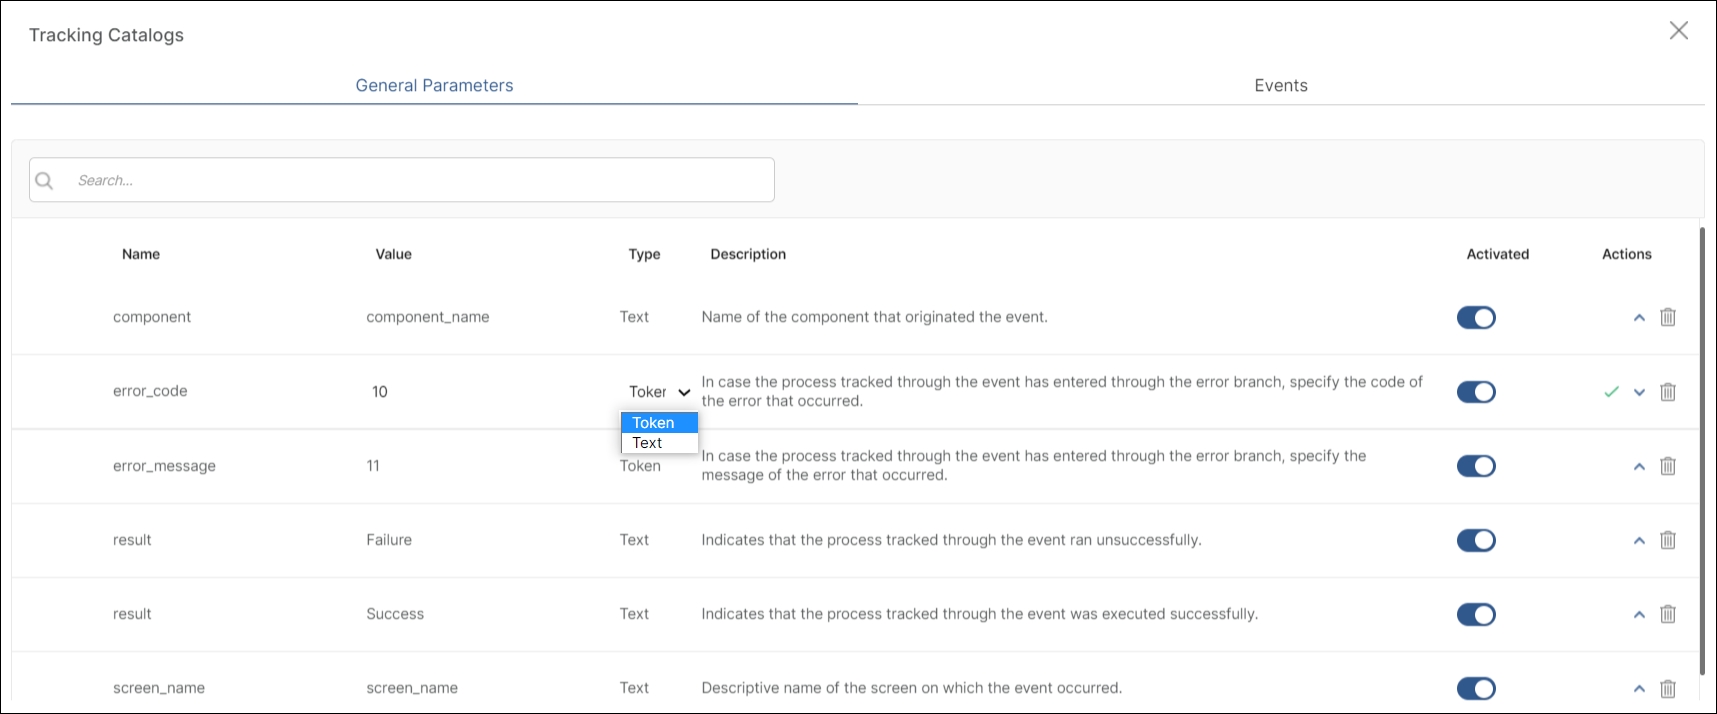Toggle activation for the component parameter
Screen dimensions: 1717x714
[x=1476, y=318]
